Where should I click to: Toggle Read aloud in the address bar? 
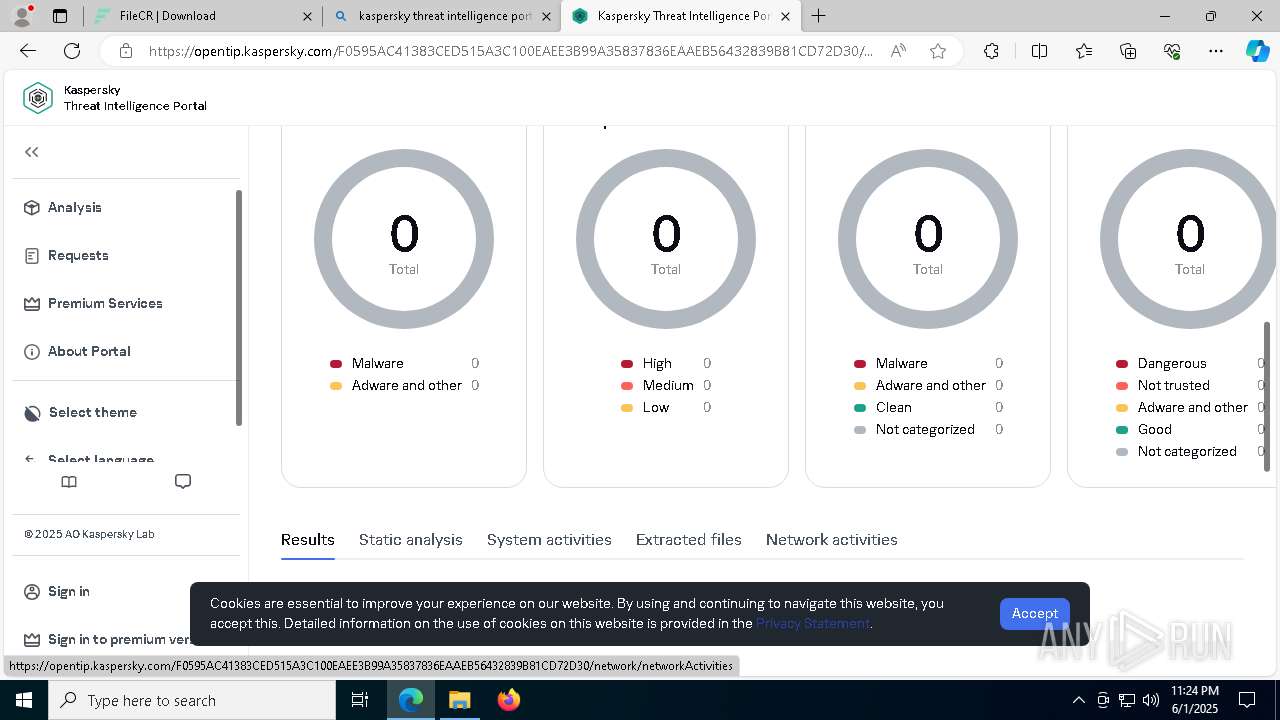[898, 51]
